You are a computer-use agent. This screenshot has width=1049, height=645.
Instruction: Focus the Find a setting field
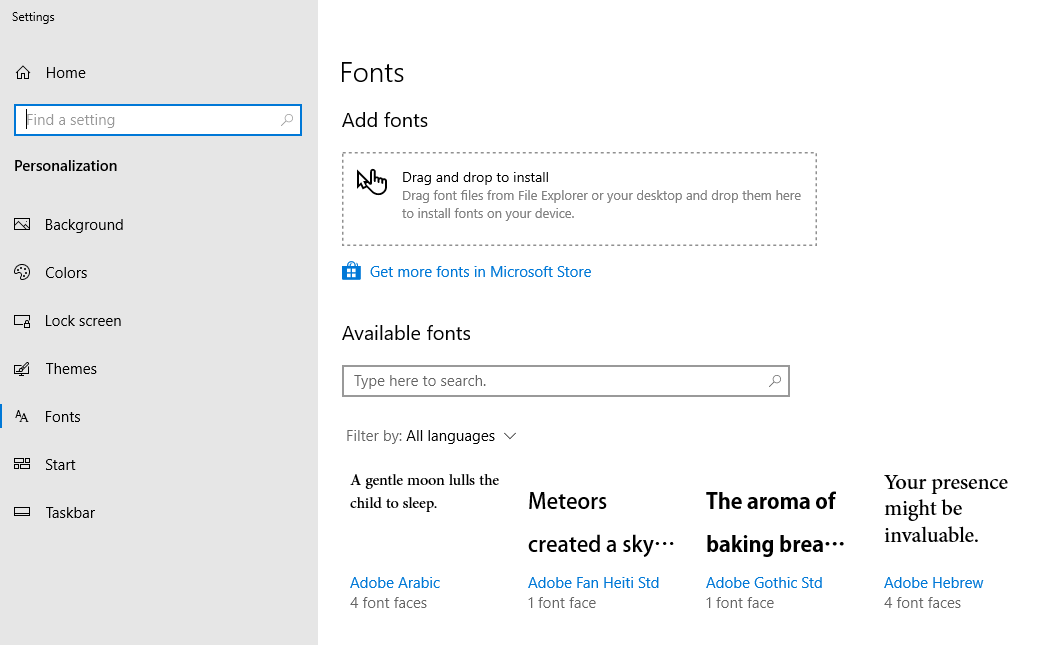(158, 120)
